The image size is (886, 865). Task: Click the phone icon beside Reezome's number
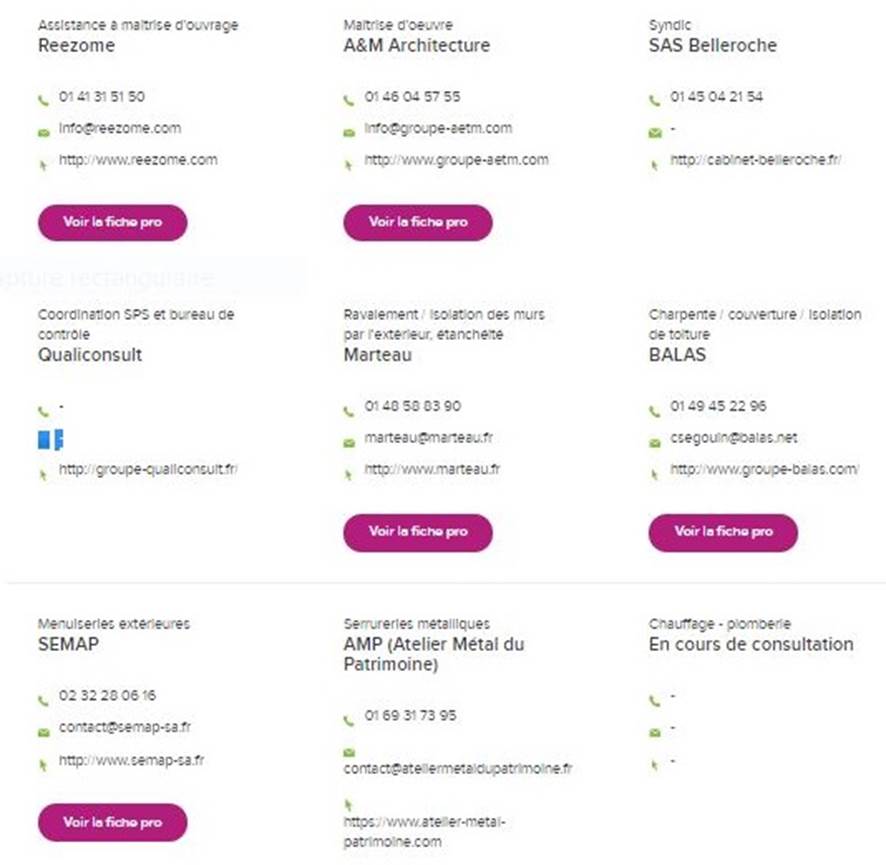tap(44, 101)
